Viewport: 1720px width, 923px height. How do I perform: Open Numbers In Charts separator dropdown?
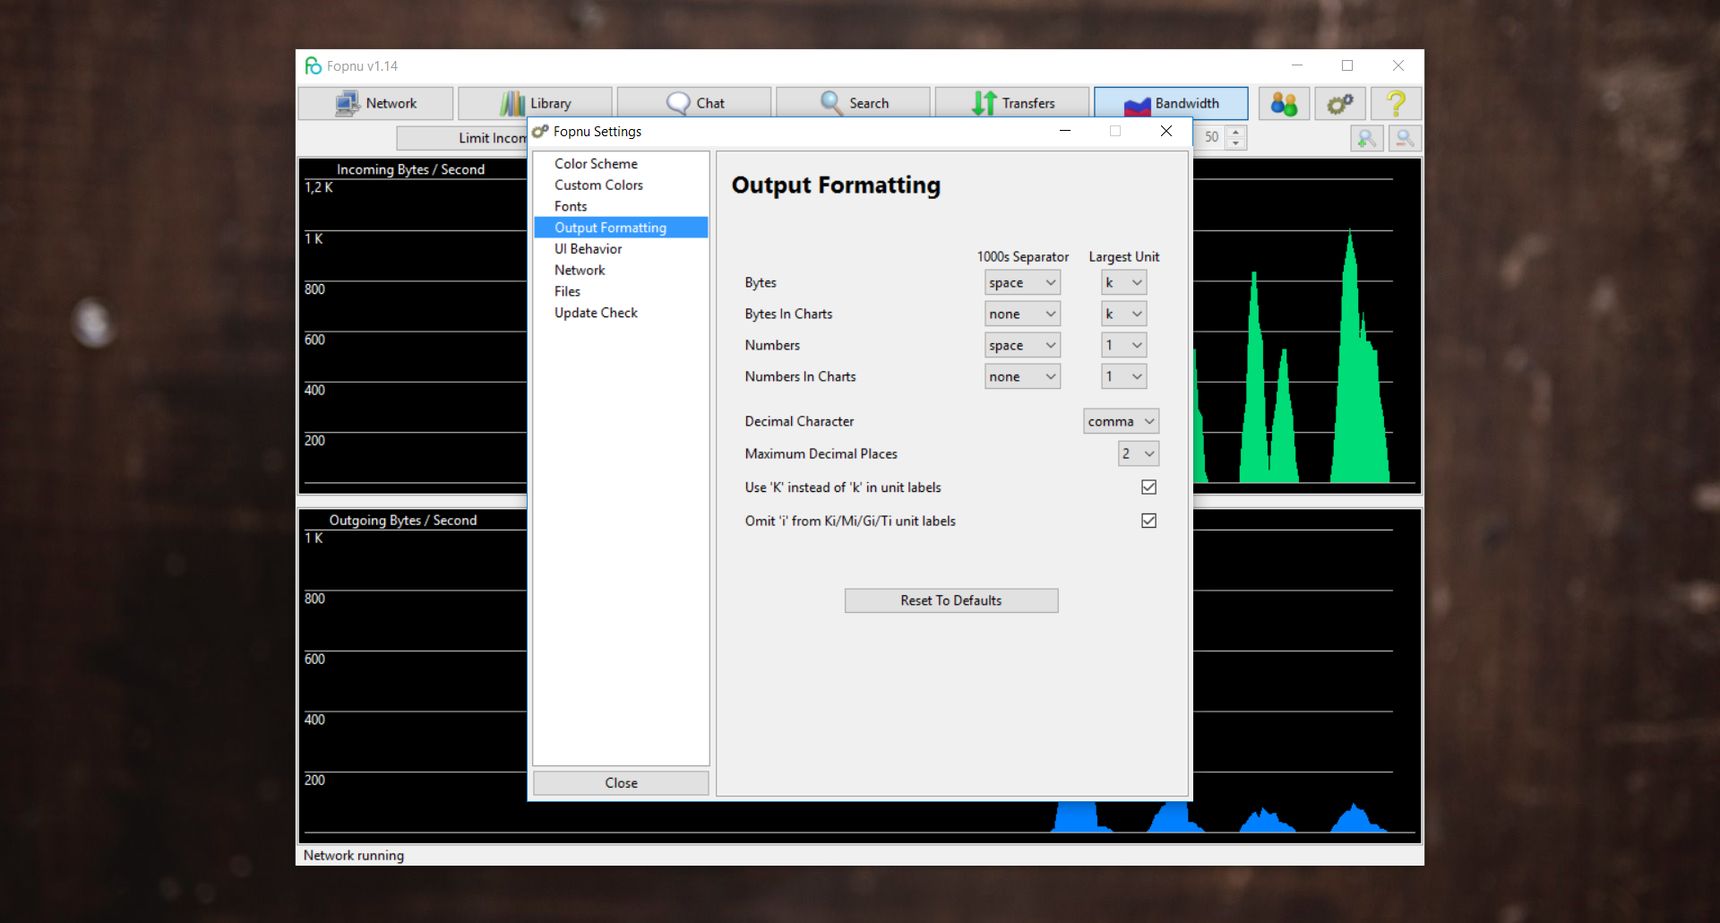pyautogui.click(x=1022, y=376)
